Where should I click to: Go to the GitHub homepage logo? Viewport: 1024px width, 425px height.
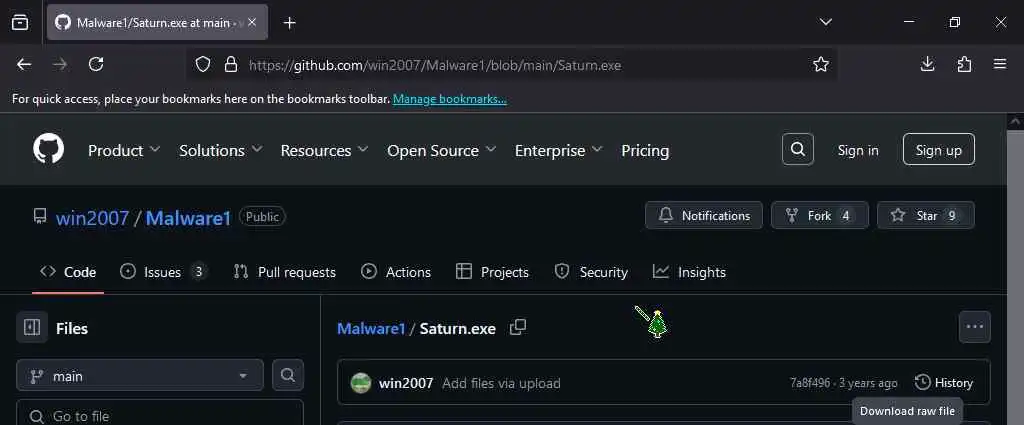(x=49, y=150)
